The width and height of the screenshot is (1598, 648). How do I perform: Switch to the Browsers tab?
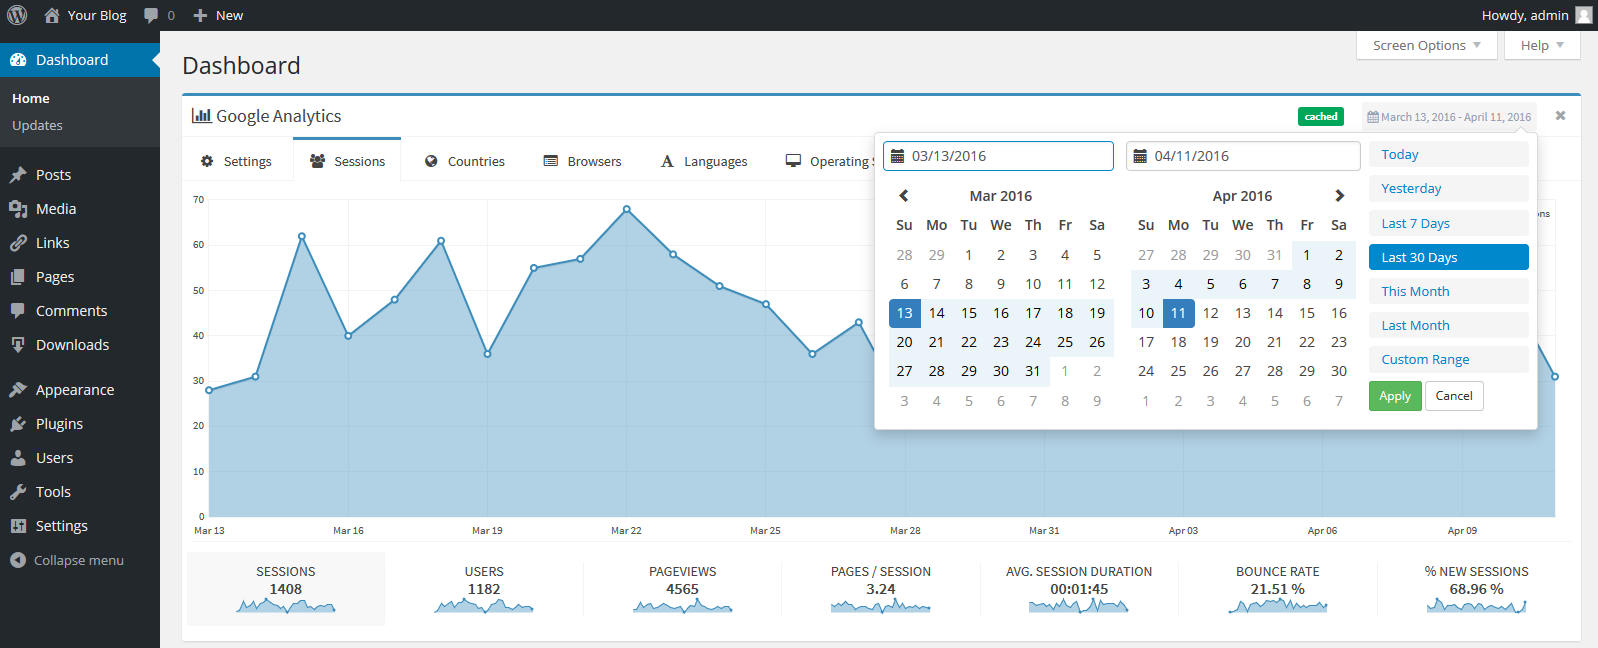582,161
